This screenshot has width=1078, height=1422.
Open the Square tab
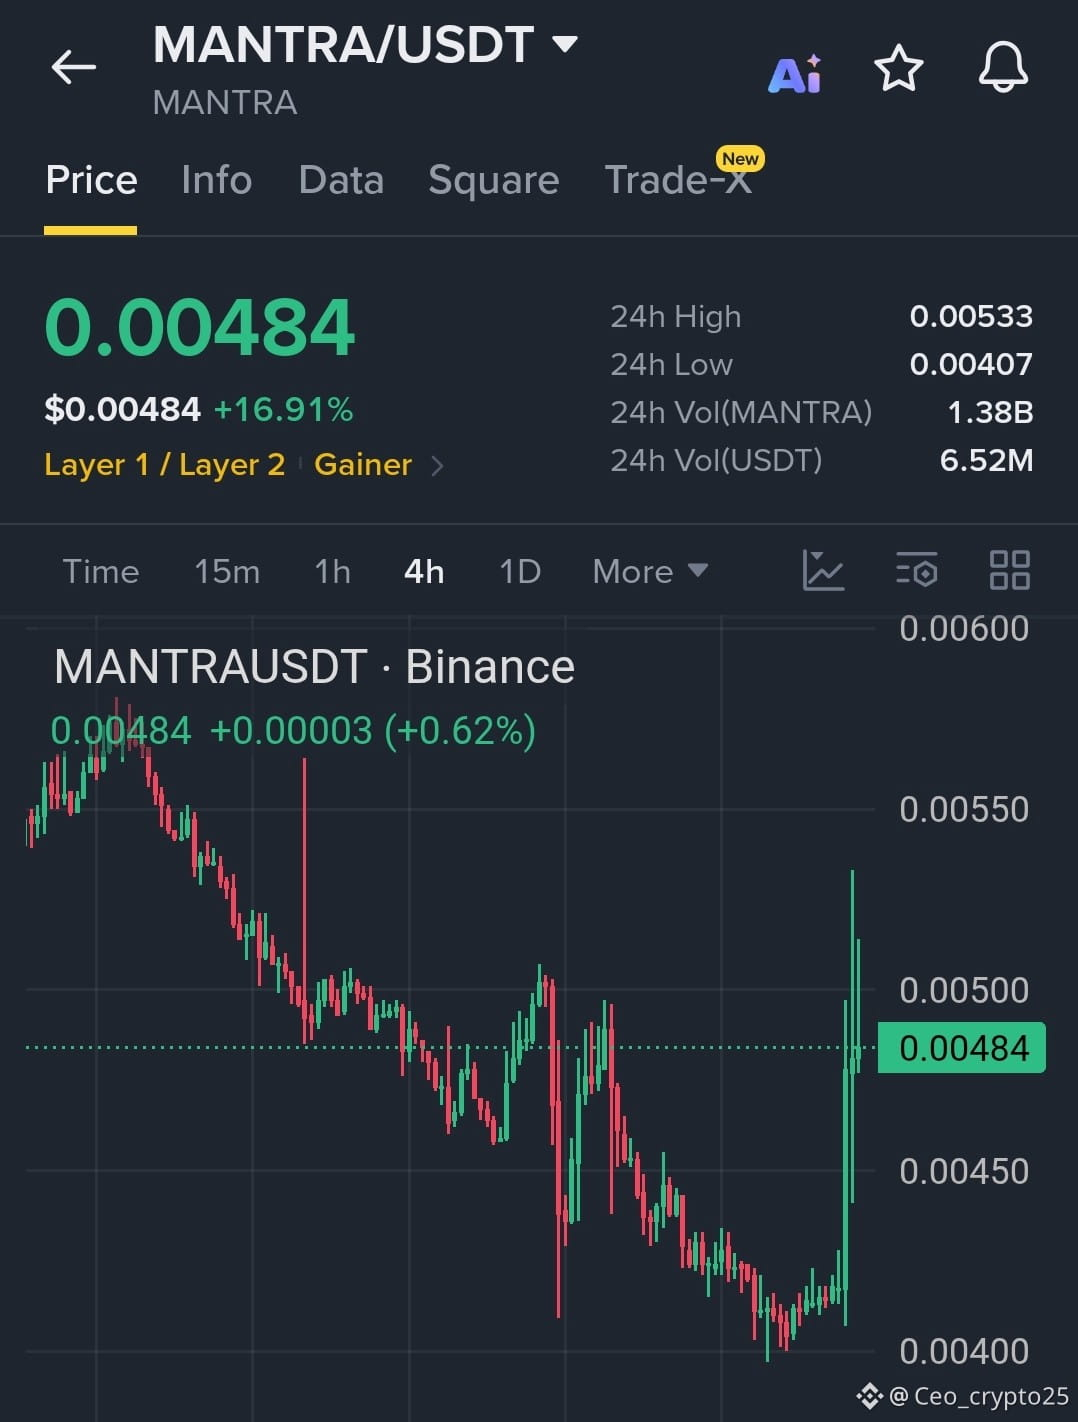pyautogui.click(x=494, y=181)
